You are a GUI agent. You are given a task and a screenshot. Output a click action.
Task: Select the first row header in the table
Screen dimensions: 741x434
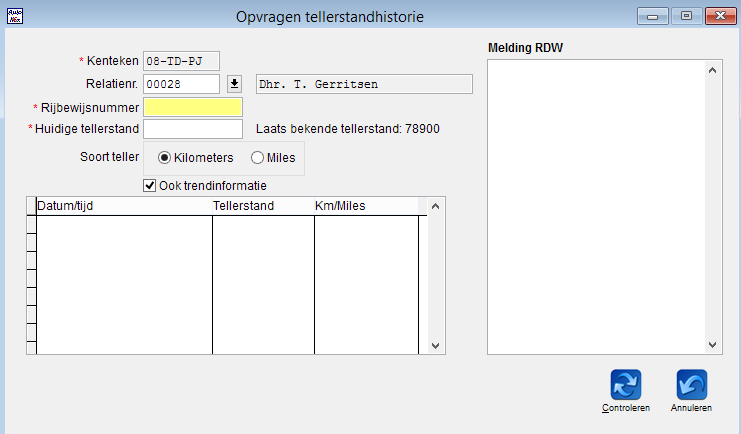tap(31, 225)
